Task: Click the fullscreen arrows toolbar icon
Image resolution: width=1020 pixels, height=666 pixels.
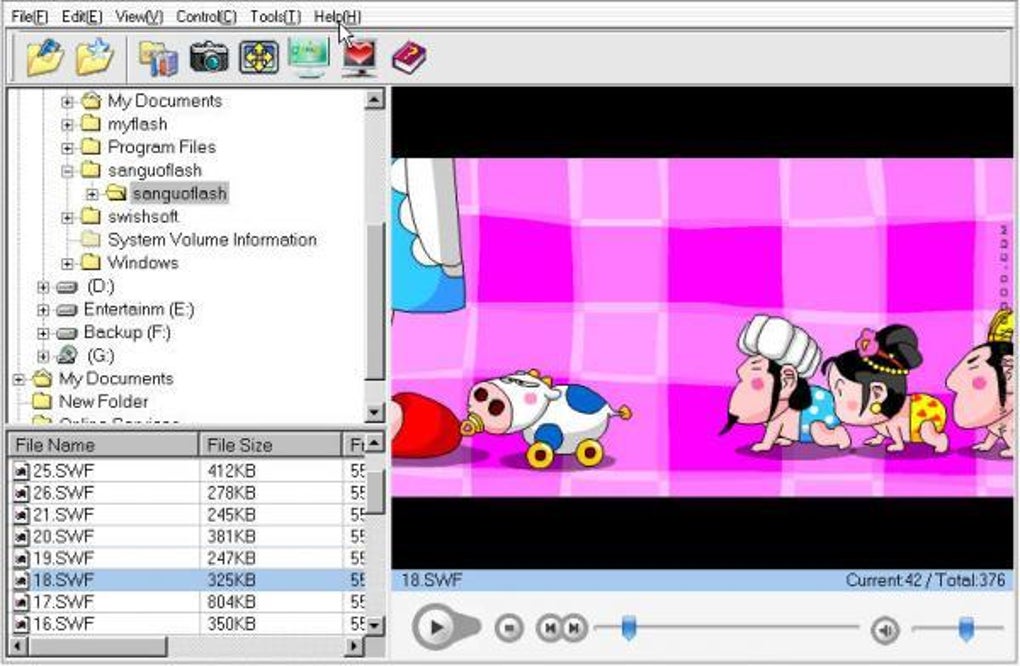Action: tap(258, 58)
